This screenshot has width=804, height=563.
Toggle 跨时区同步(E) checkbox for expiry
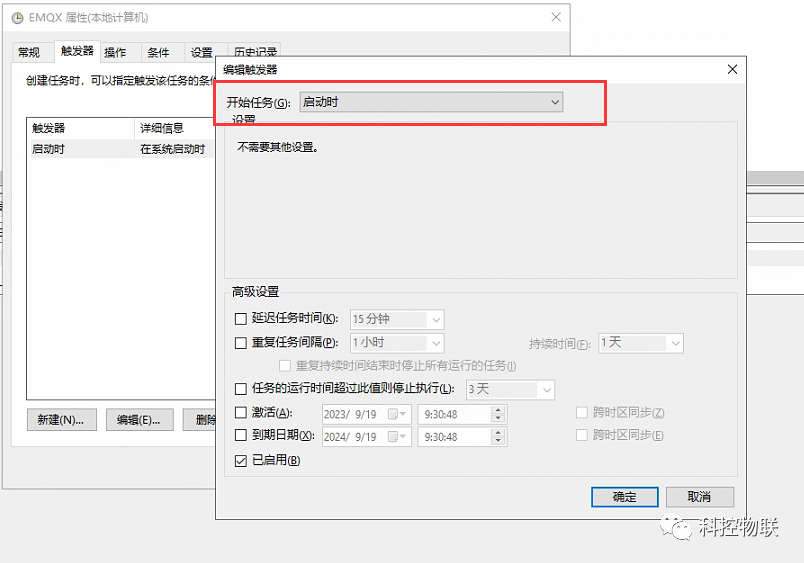tap(581, 435)
